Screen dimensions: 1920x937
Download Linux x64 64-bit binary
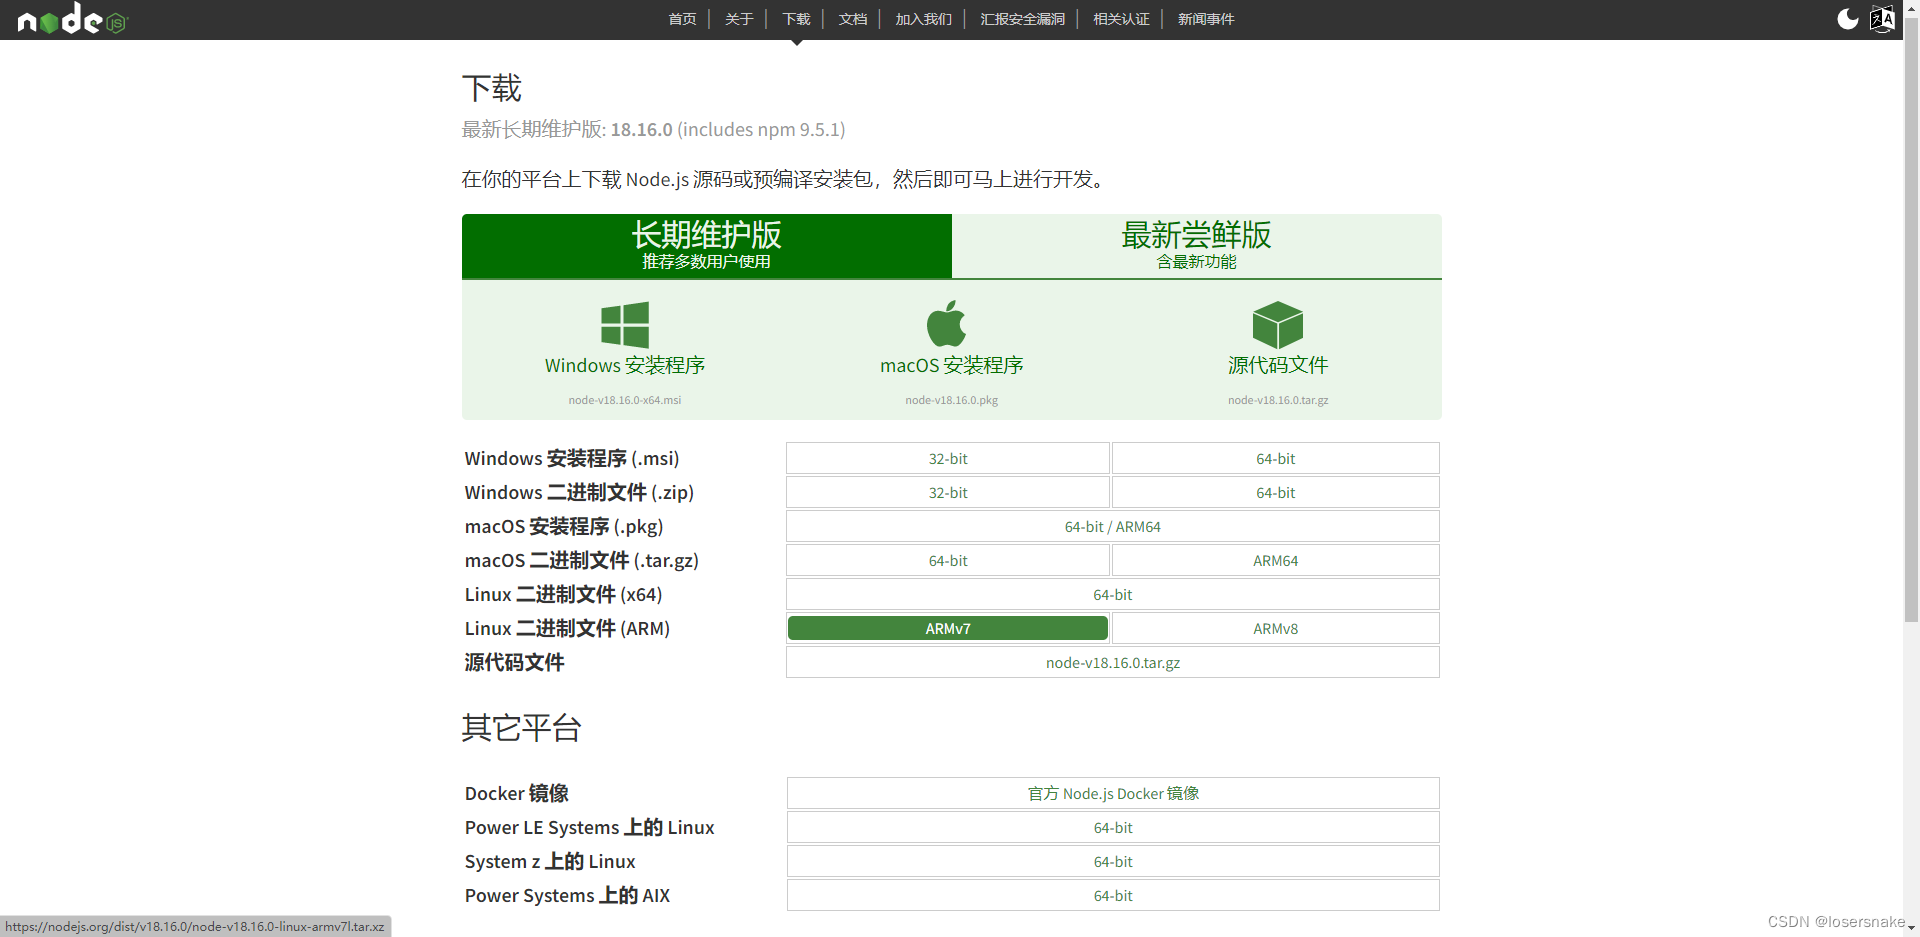point(1113,594)
